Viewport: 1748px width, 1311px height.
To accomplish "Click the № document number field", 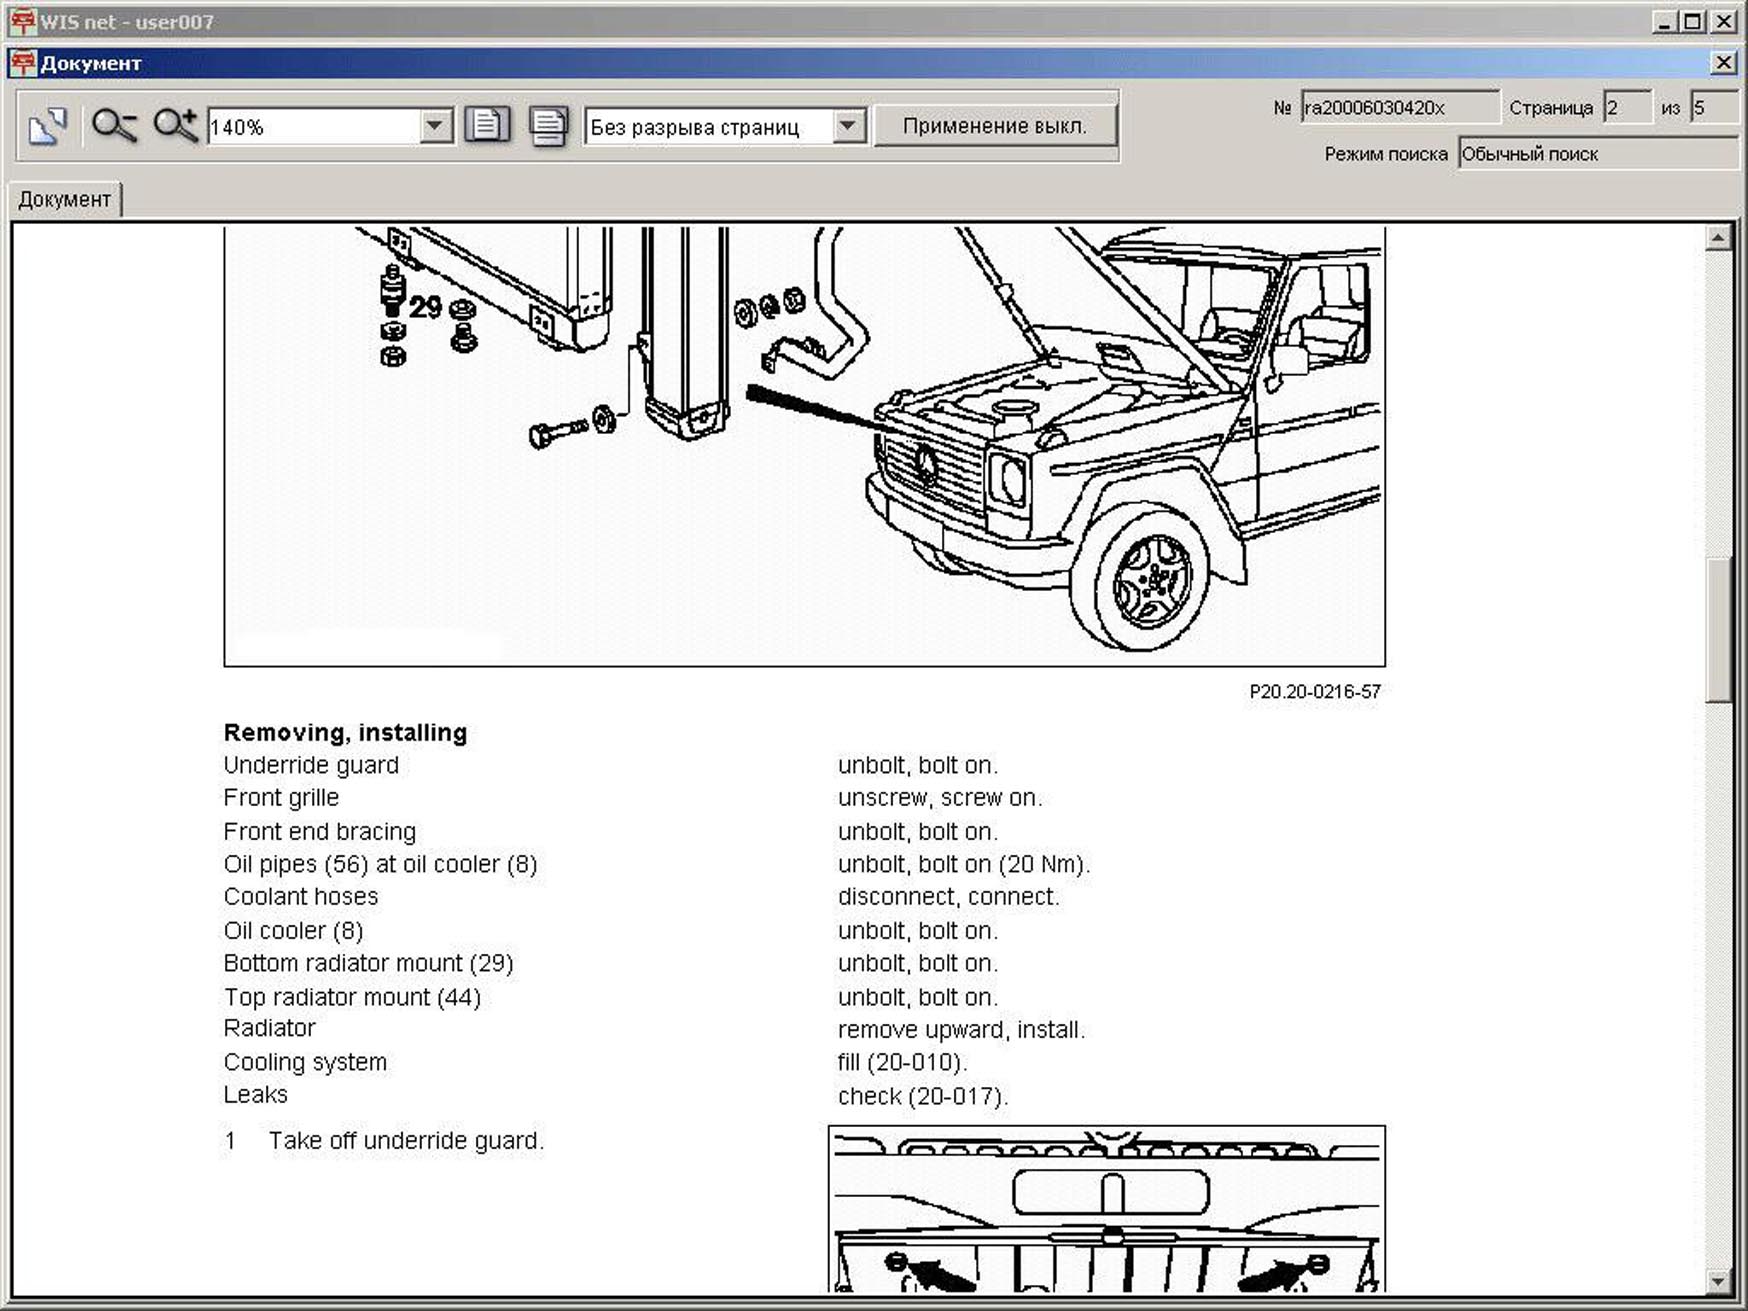I will [1398, 108].
